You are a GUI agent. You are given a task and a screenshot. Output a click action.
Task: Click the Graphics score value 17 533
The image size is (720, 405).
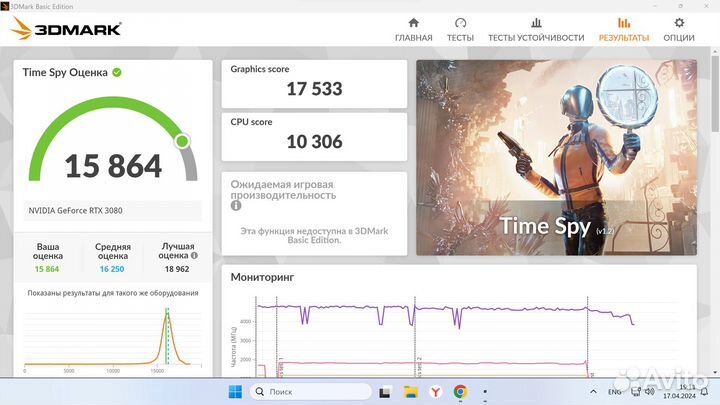(x=315, y=89)
